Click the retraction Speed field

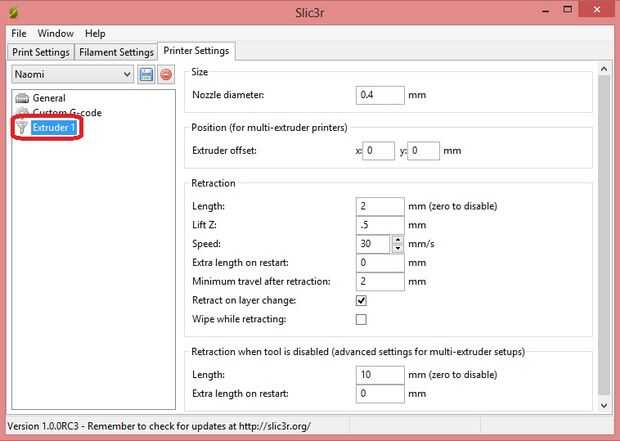(x=374, y=244)
